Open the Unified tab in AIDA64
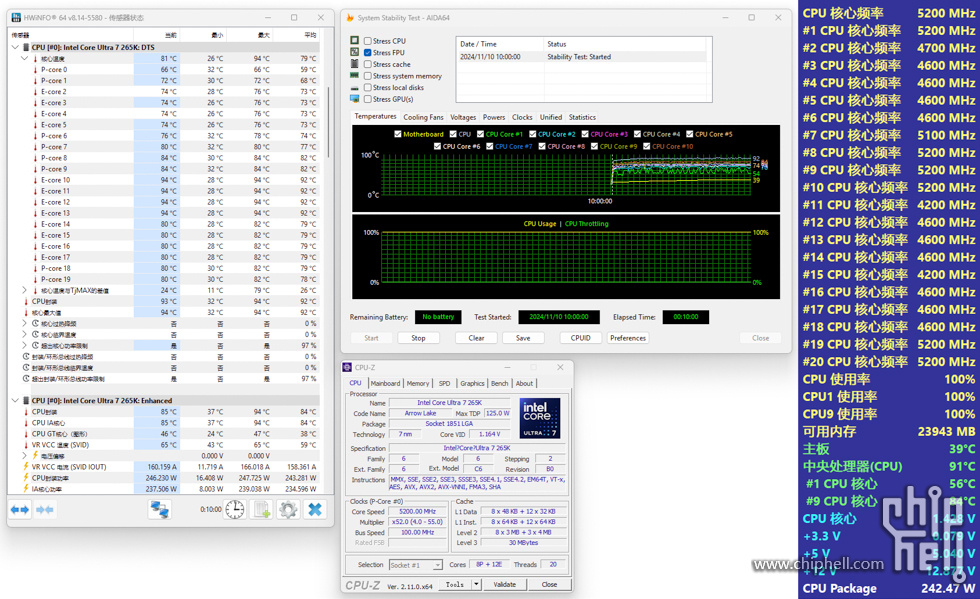This screenshot has width=980, height=599. click(551, 117)
